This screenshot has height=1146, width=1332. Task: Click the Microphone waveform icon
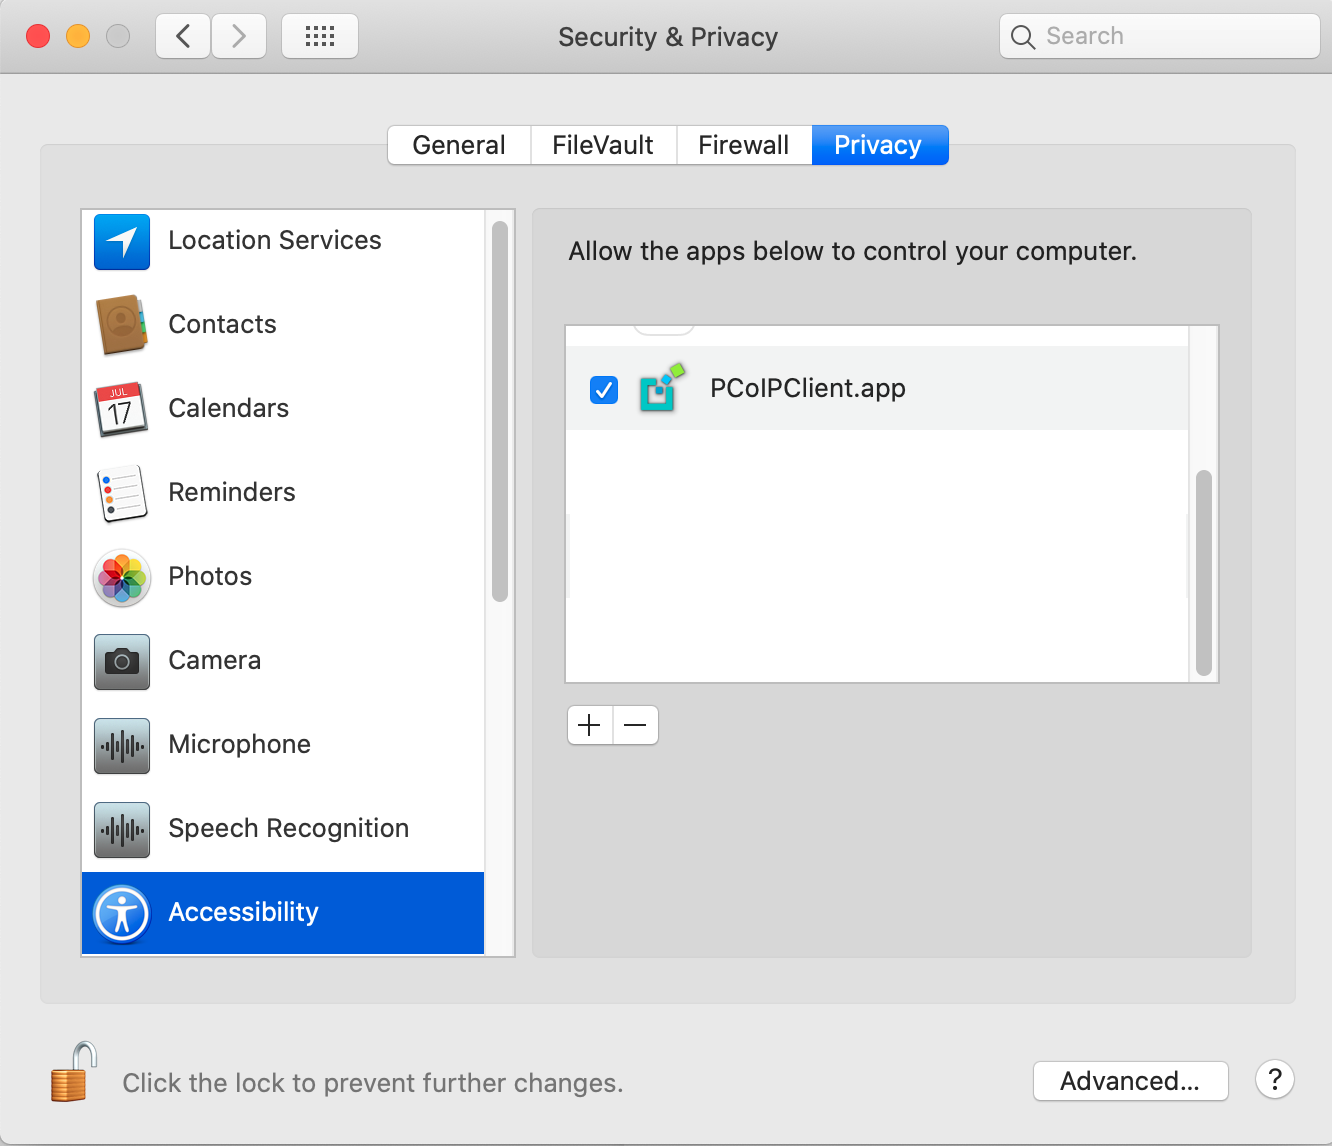(122, 745)
